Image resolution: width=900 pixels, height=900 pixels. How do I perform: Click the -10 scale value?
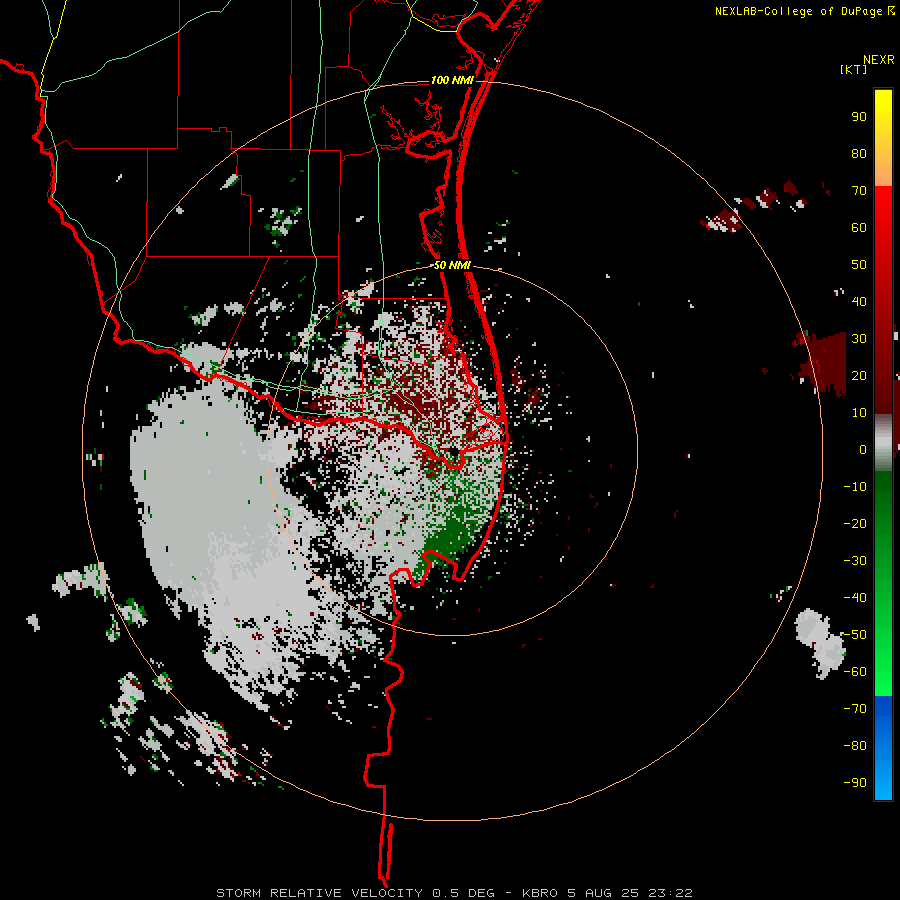coord(855,487)
